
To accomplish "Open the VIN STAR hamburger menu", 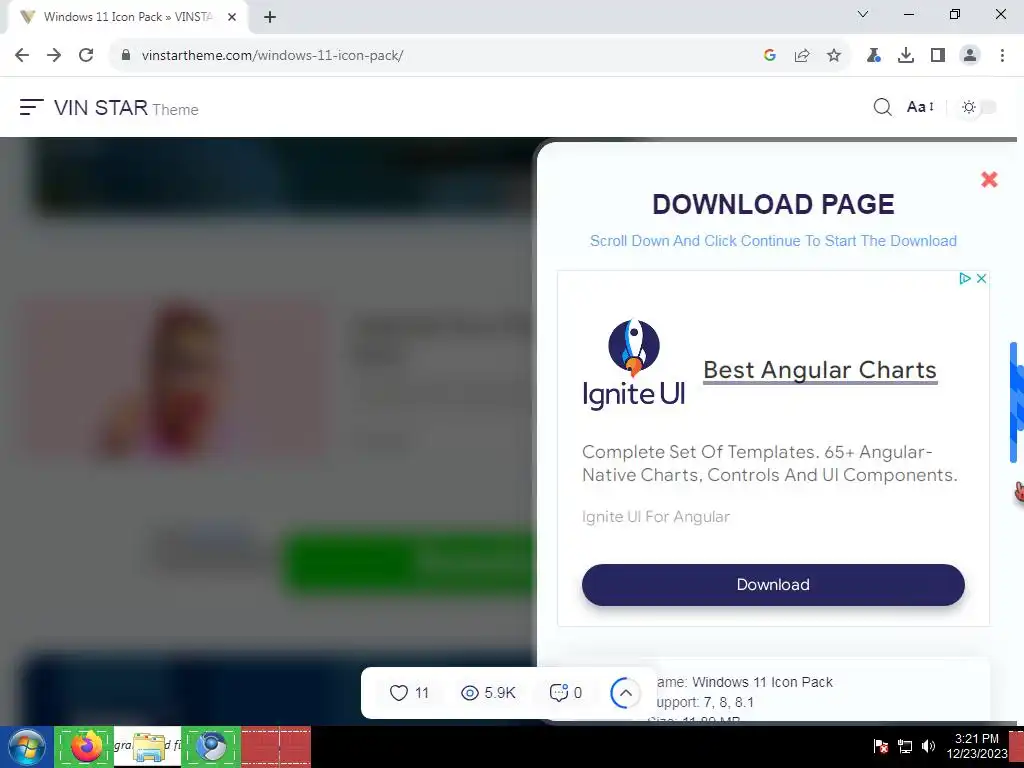I will pyautogui.click(x=31, y=107).
